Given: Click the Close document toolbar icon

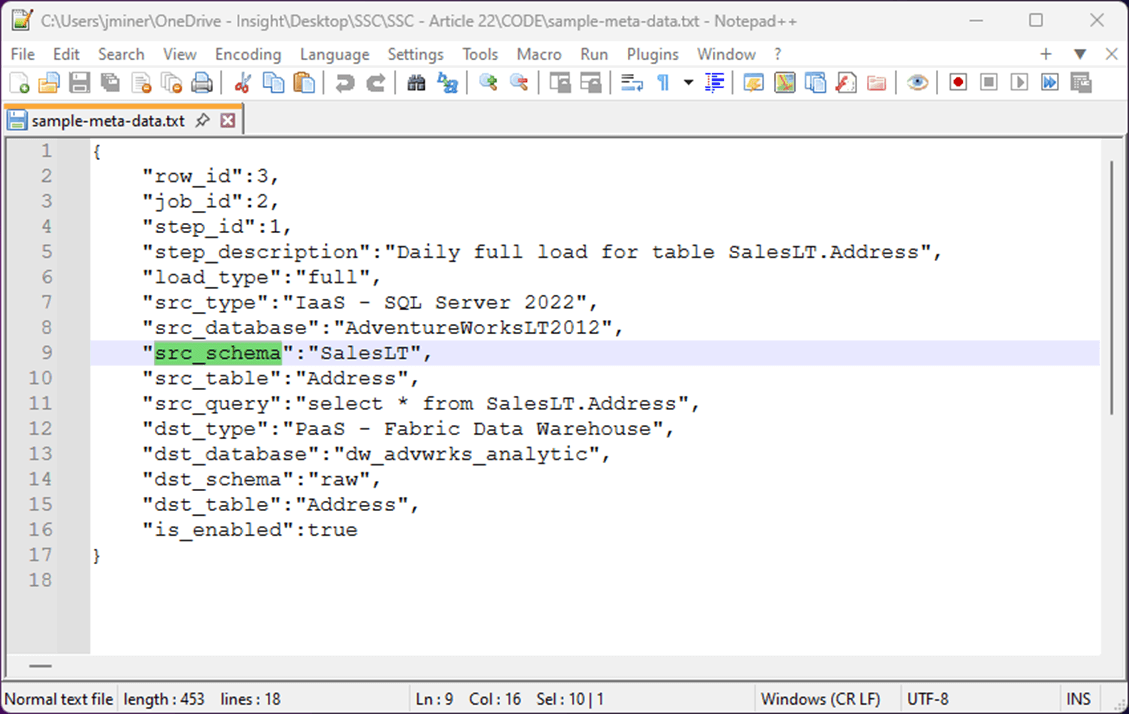Looking at the screenshot, I should tap(141, 83).
